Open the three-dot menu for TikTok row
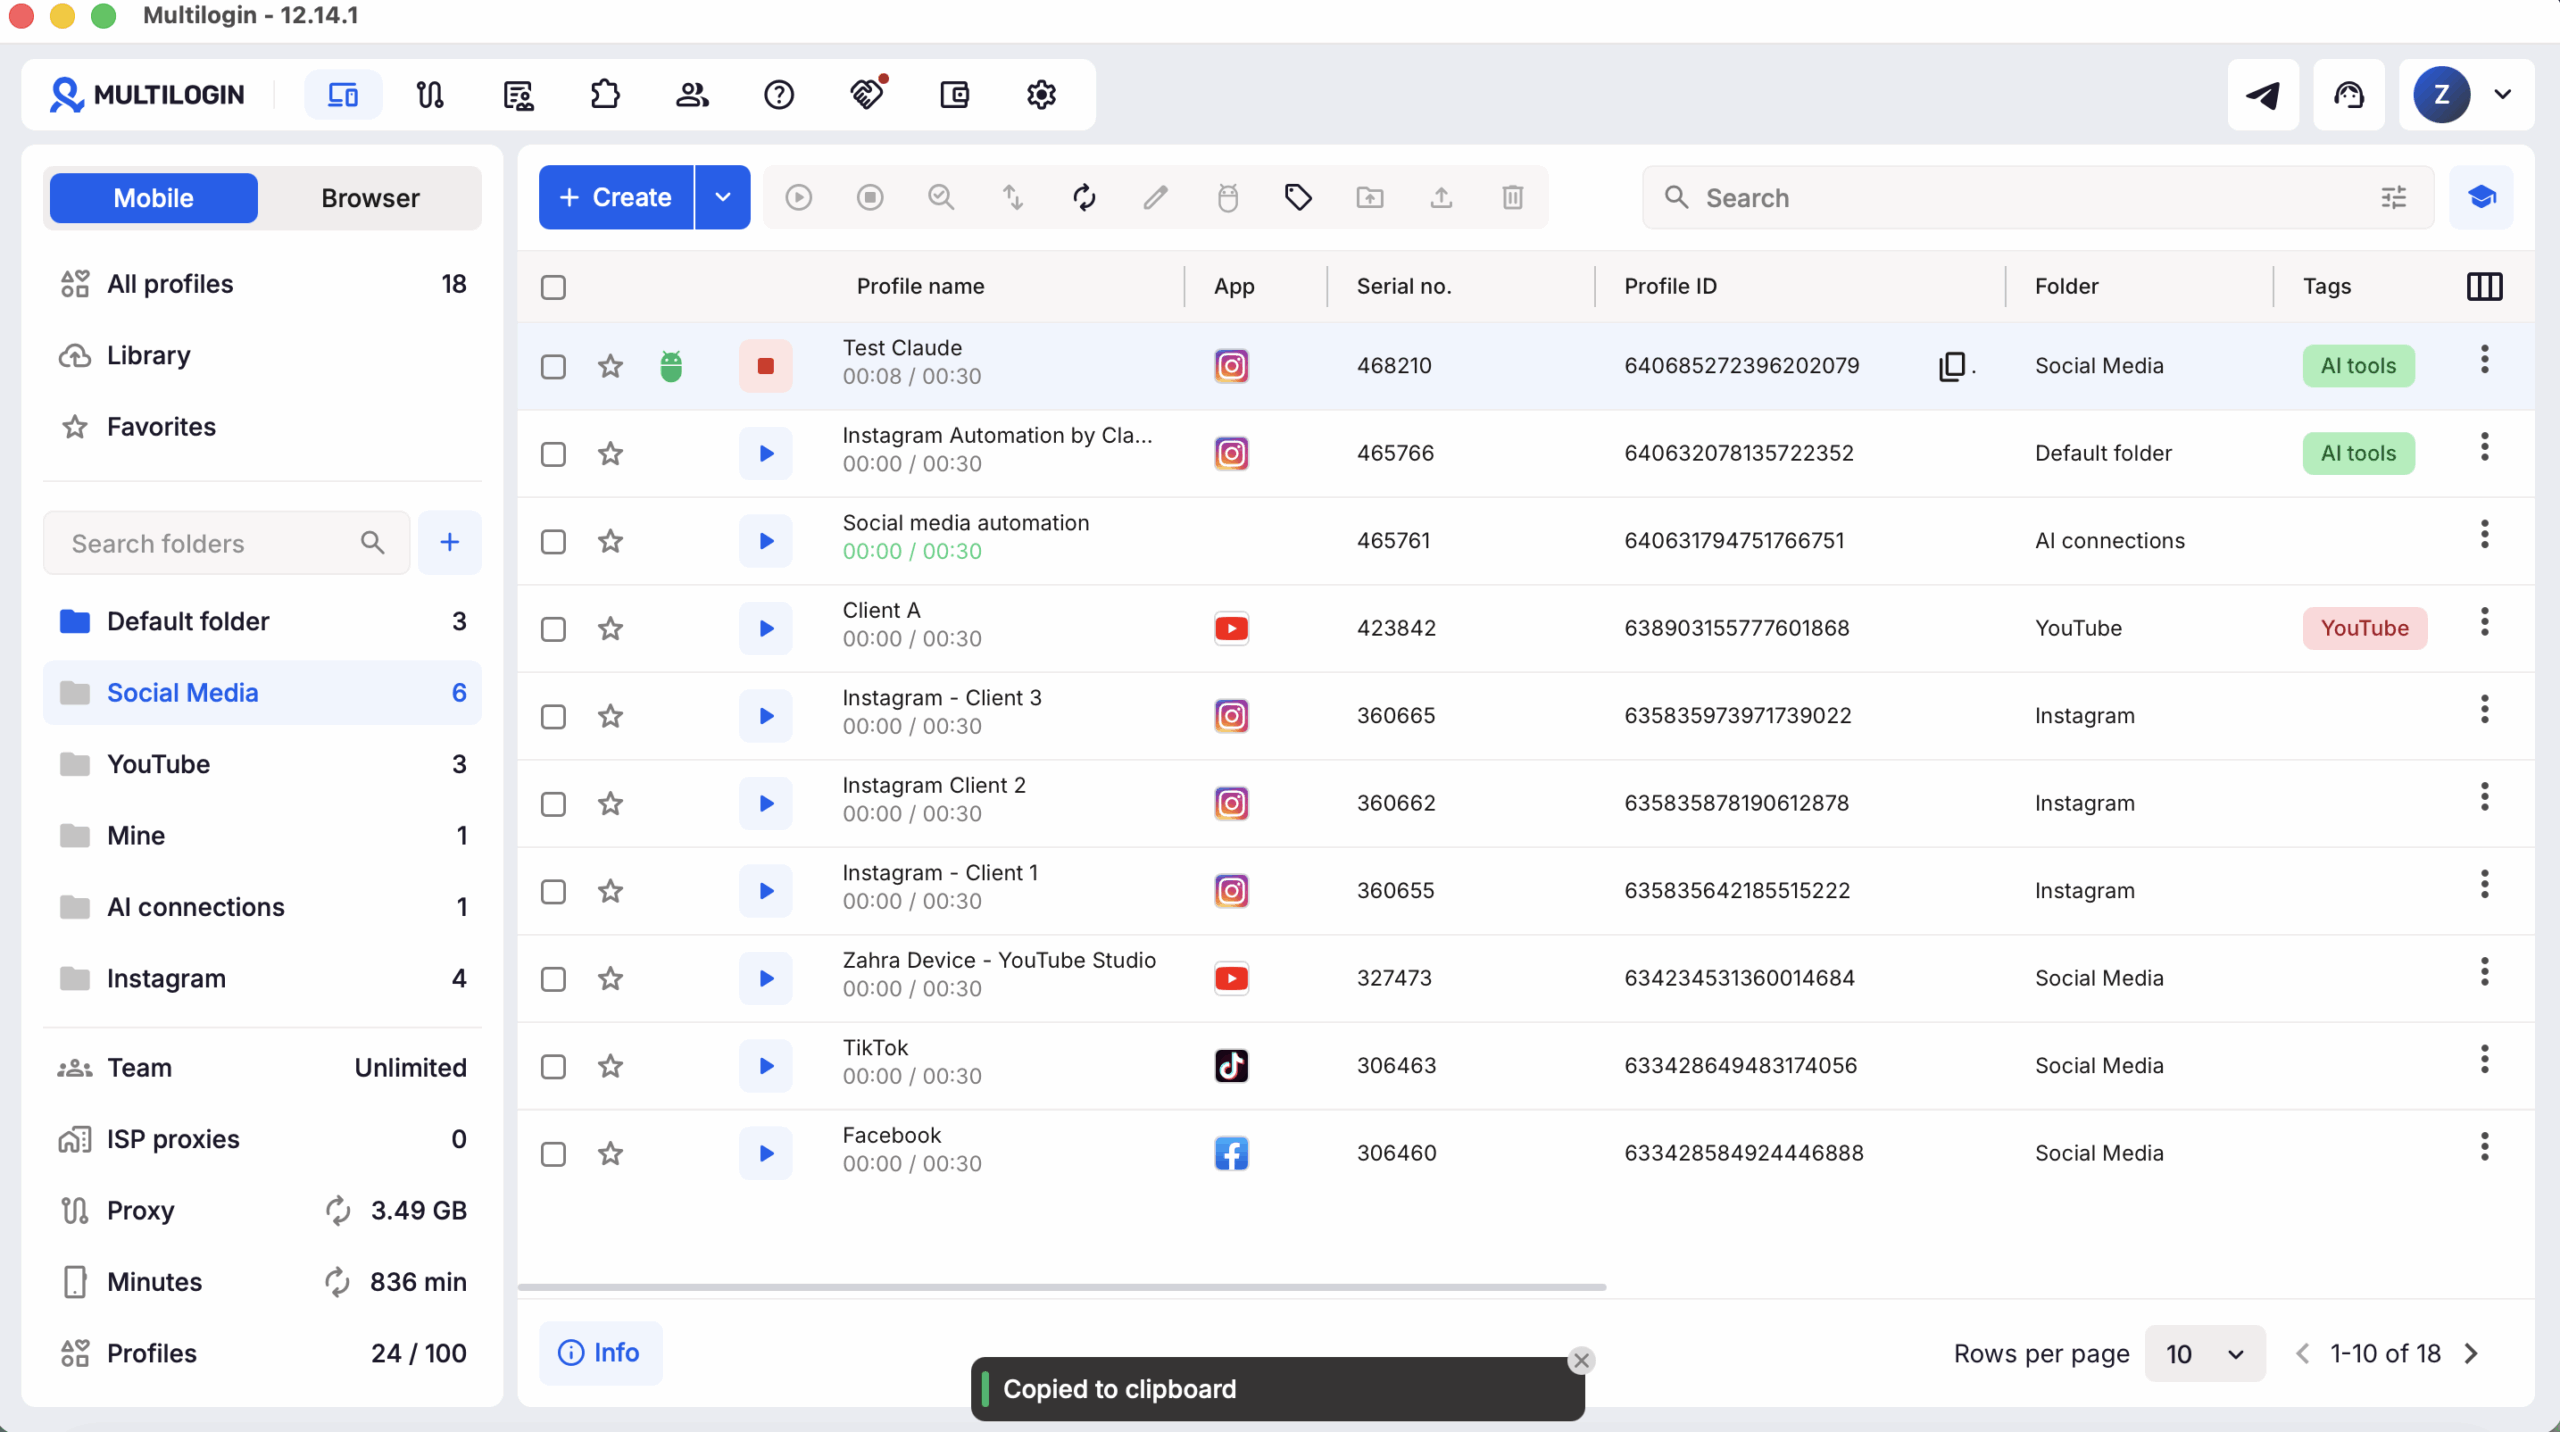Viewport: 2560px width, 1432px height. tap(2484, 1059)
